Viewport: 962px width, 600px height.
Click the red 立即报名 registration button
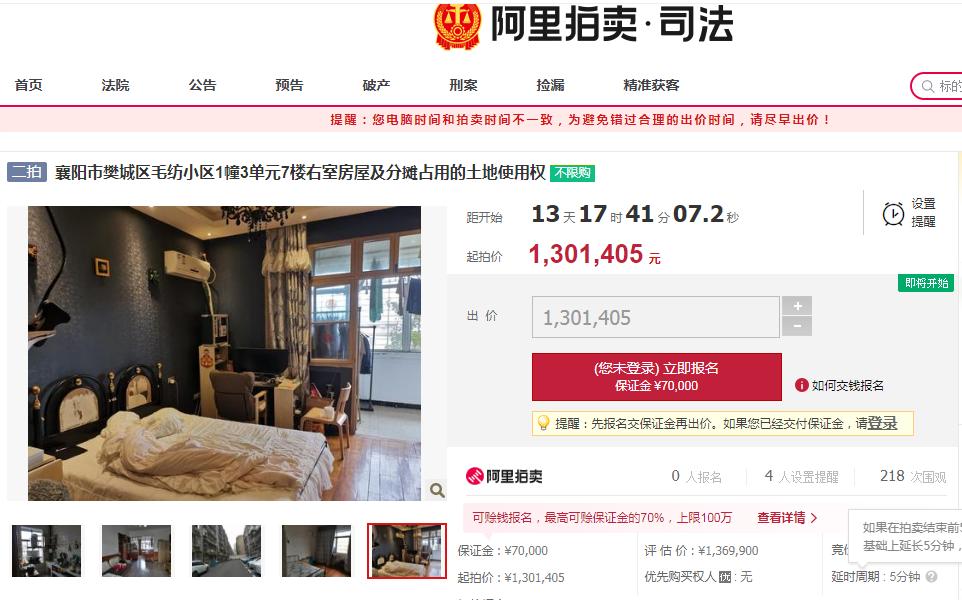pos(656,377)
